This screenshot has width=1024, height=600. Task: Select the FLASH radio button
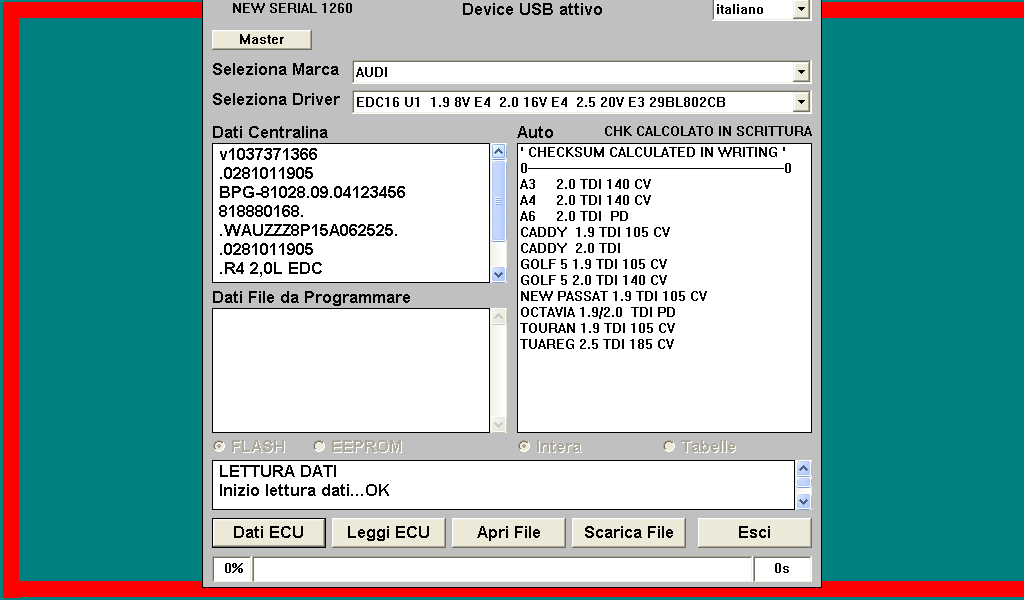tap(220, 447)
